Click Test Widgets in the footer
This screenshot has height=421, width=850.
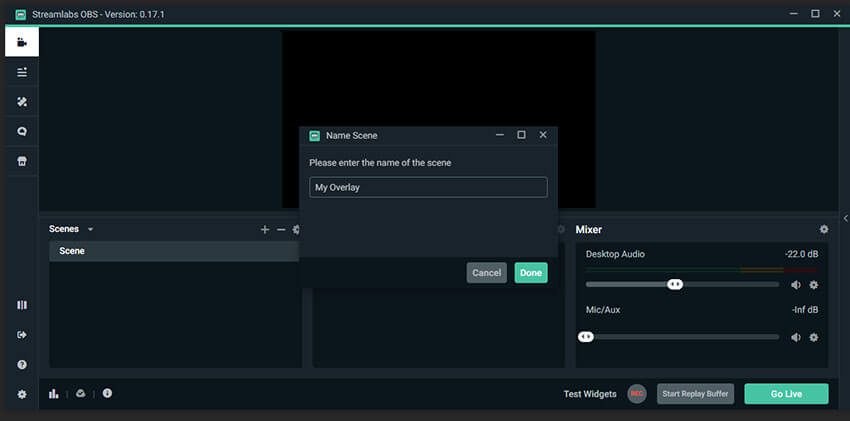click(x=590, y=394)
